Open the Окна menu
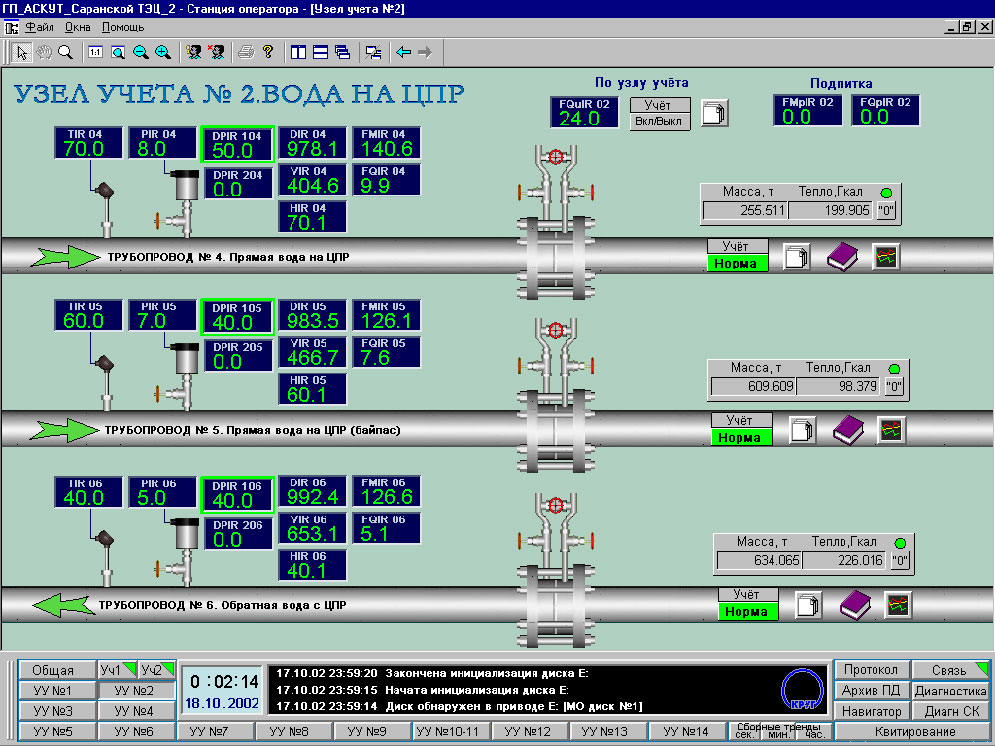This screenshot has height=747, width=995. [77, 27]
